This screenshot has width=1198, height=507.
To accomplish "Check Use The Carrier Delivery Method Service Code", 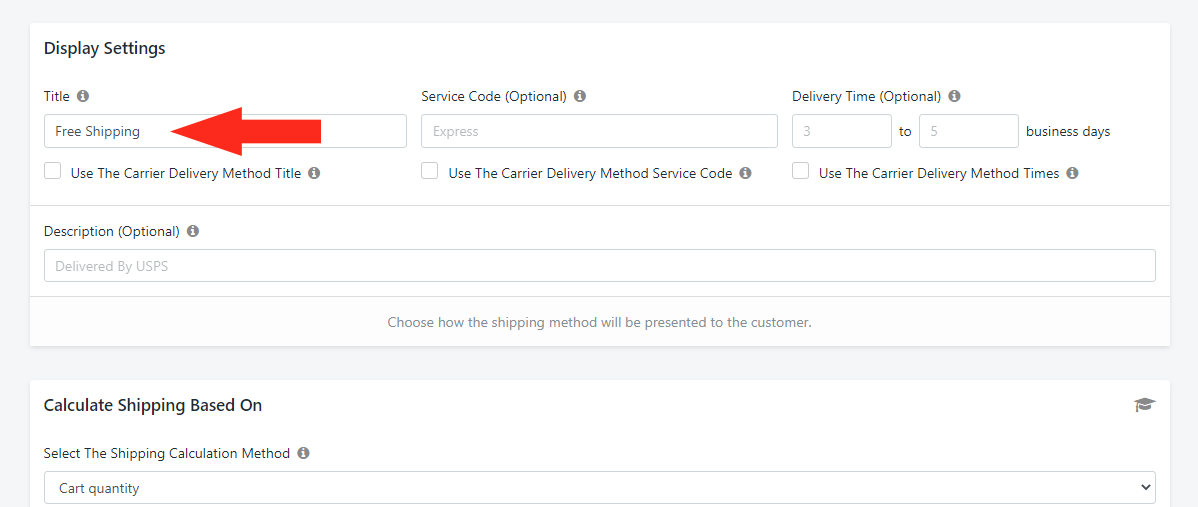I will click(x=430, y=171).
